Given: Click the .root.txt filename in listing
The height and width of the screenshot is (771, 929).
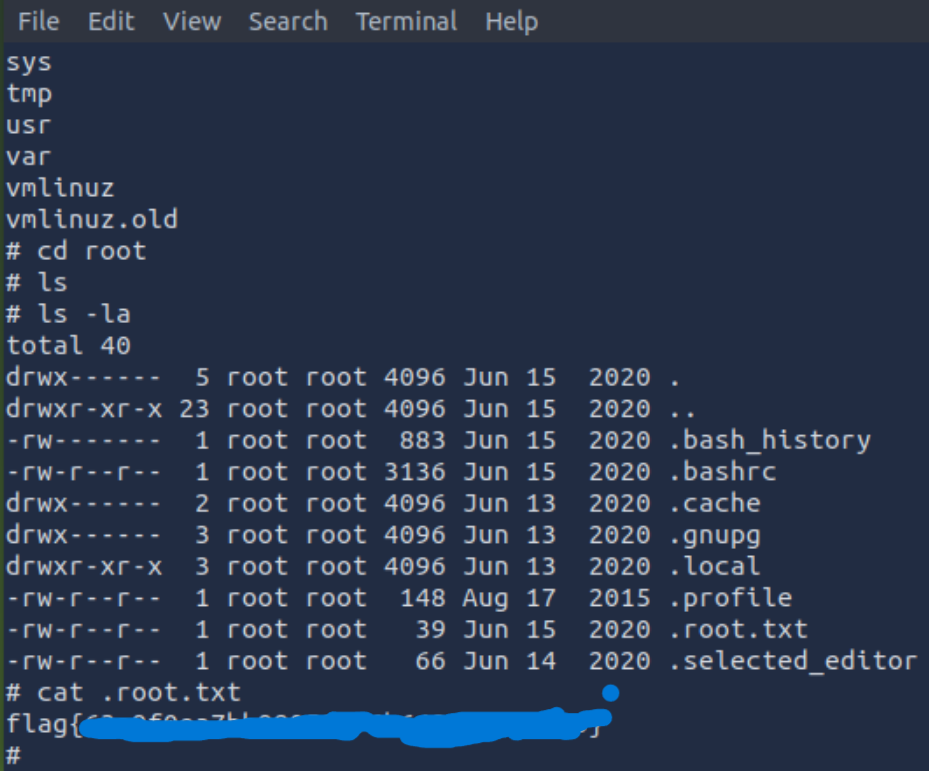Looking at the screenshot, I should point(738,629).
